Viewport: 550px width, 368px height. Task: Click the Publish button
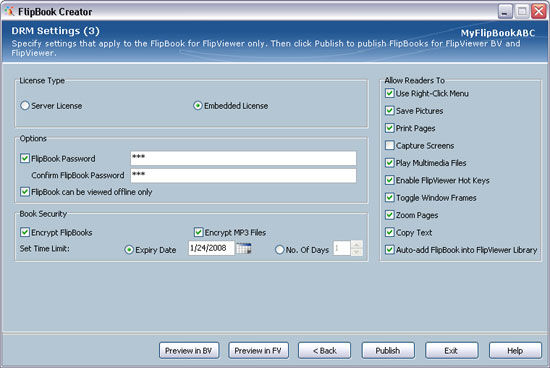388,350
